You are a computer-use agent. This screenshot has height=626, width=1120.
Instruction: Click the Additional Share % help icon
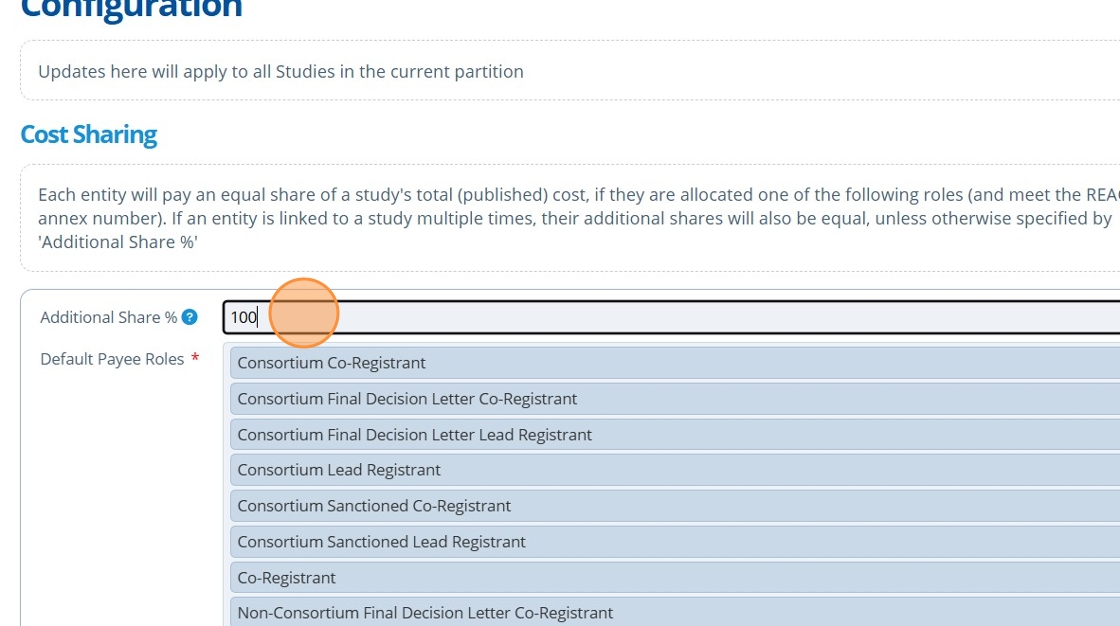189,317
